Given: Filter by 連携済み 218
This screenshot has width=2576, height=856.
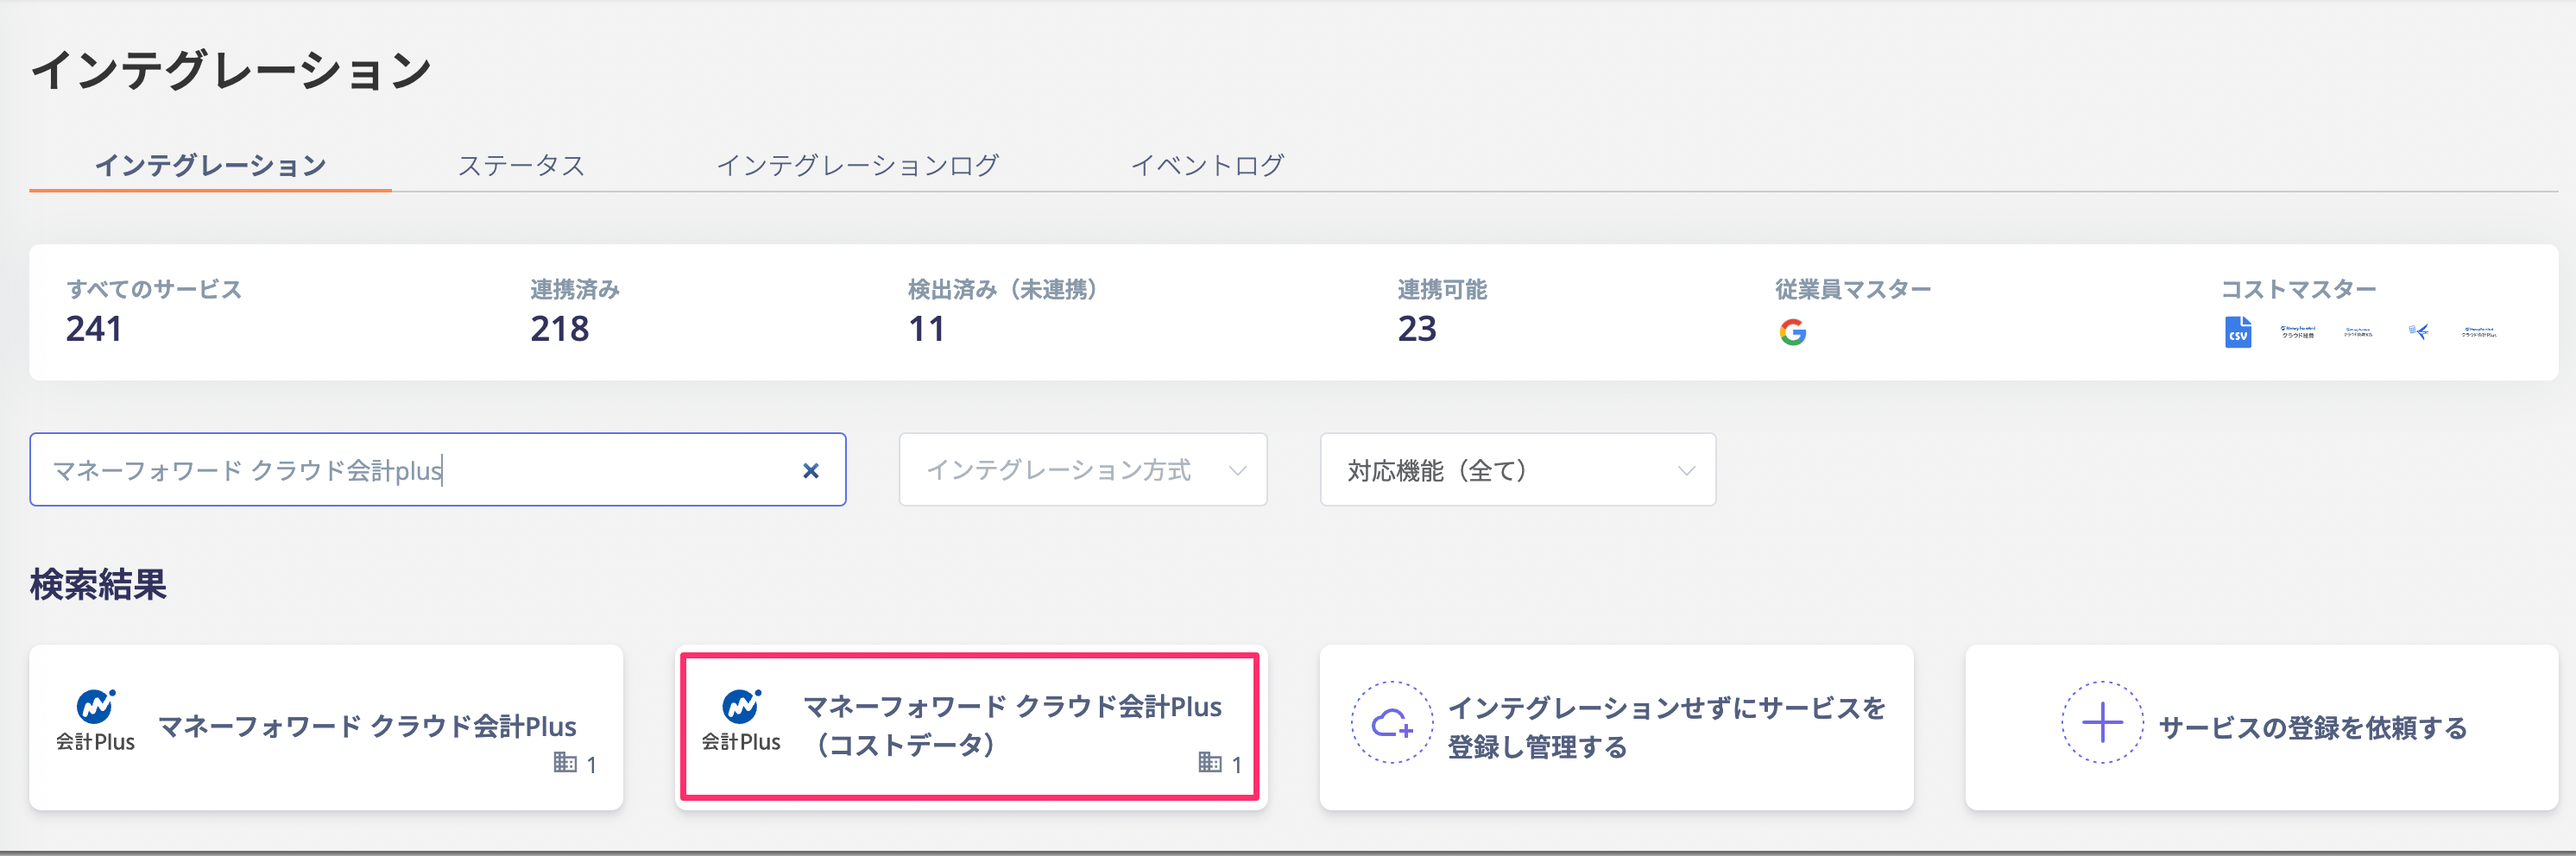Looking at the screenshot, I should pyautogui.click(x=575, y=311).
